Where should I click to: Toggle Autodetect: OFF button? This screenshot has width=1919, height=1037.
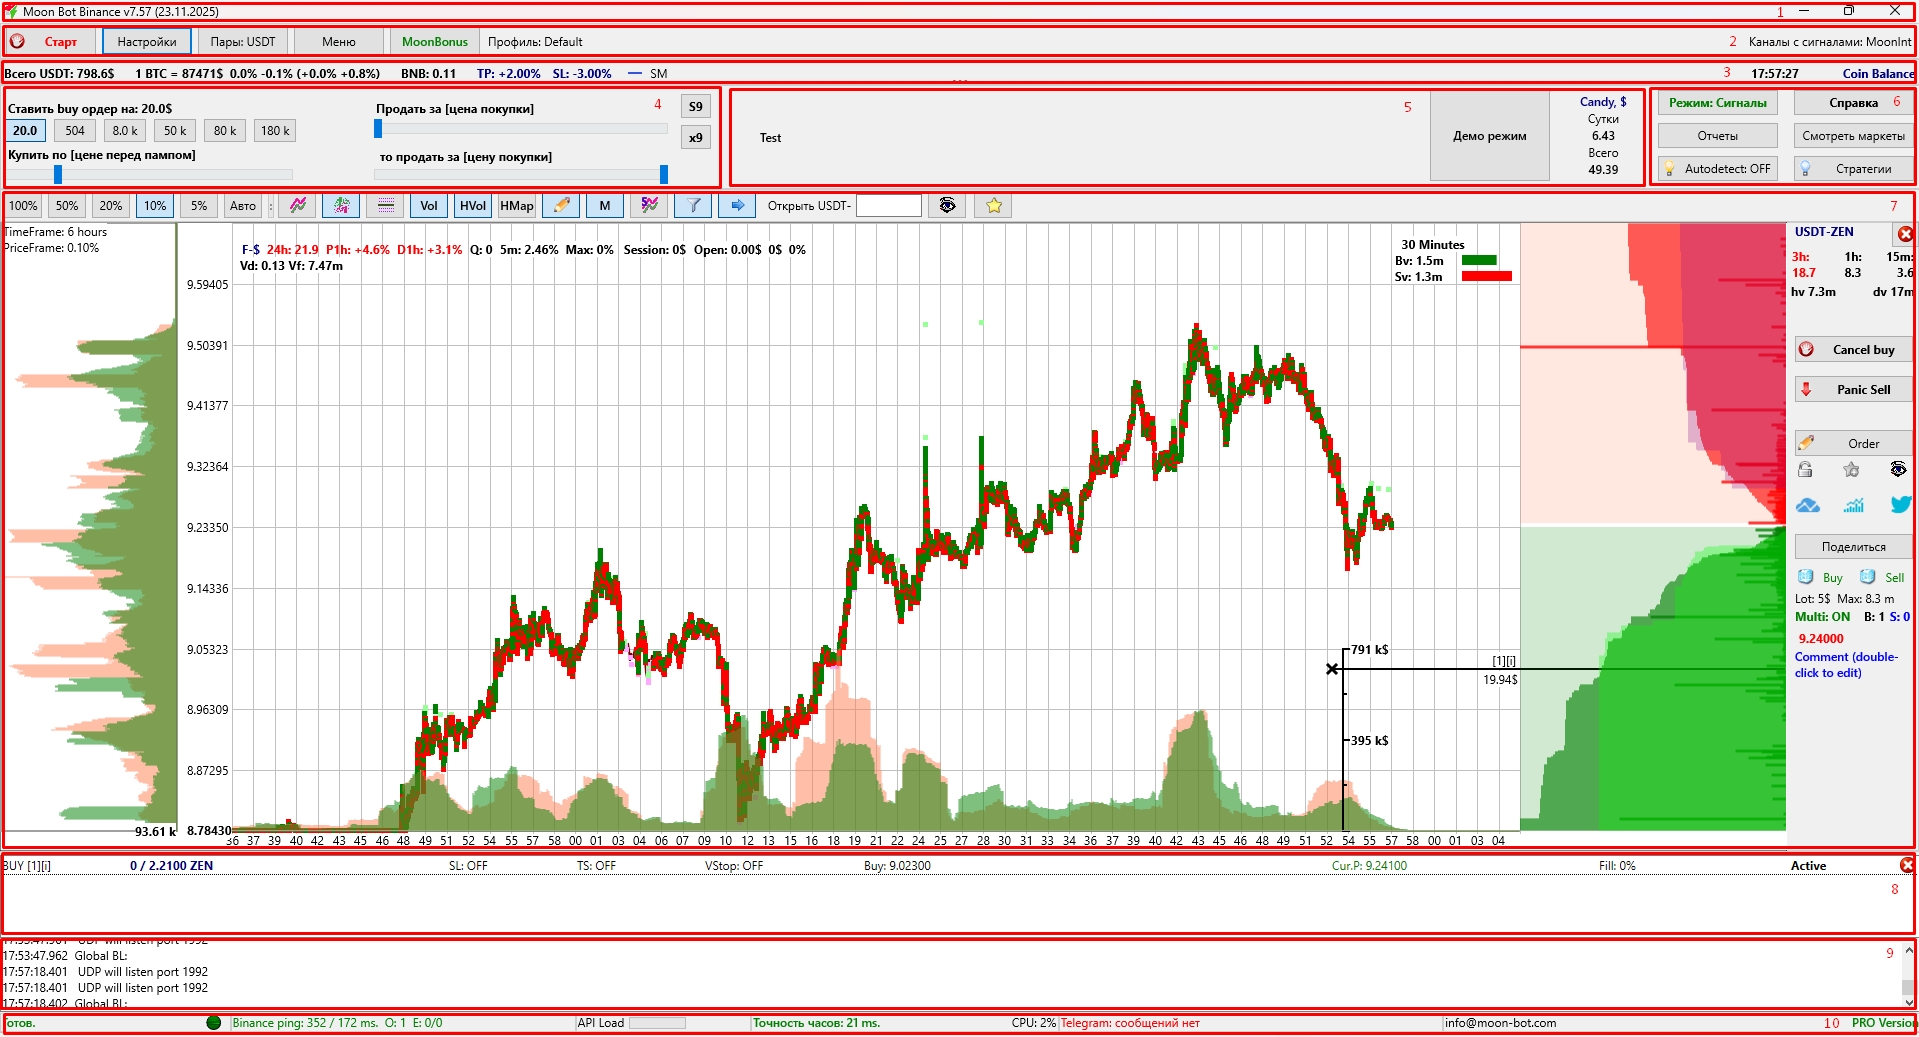(x=1717, y=169)
